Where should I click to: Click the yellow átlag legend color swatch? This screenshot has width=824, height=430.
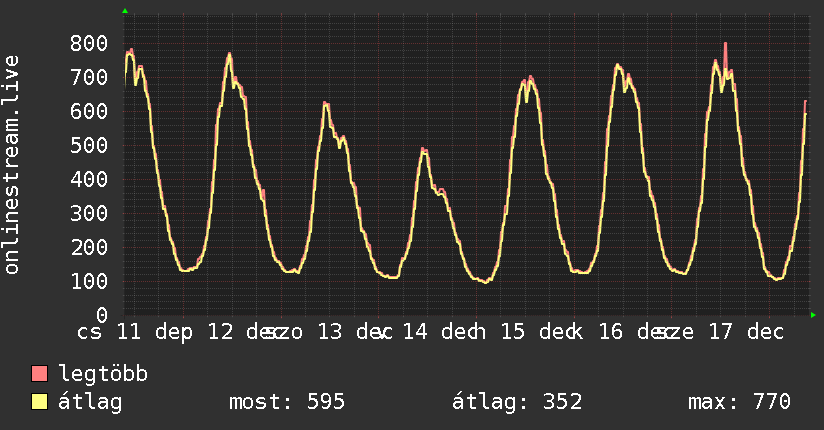39,401
